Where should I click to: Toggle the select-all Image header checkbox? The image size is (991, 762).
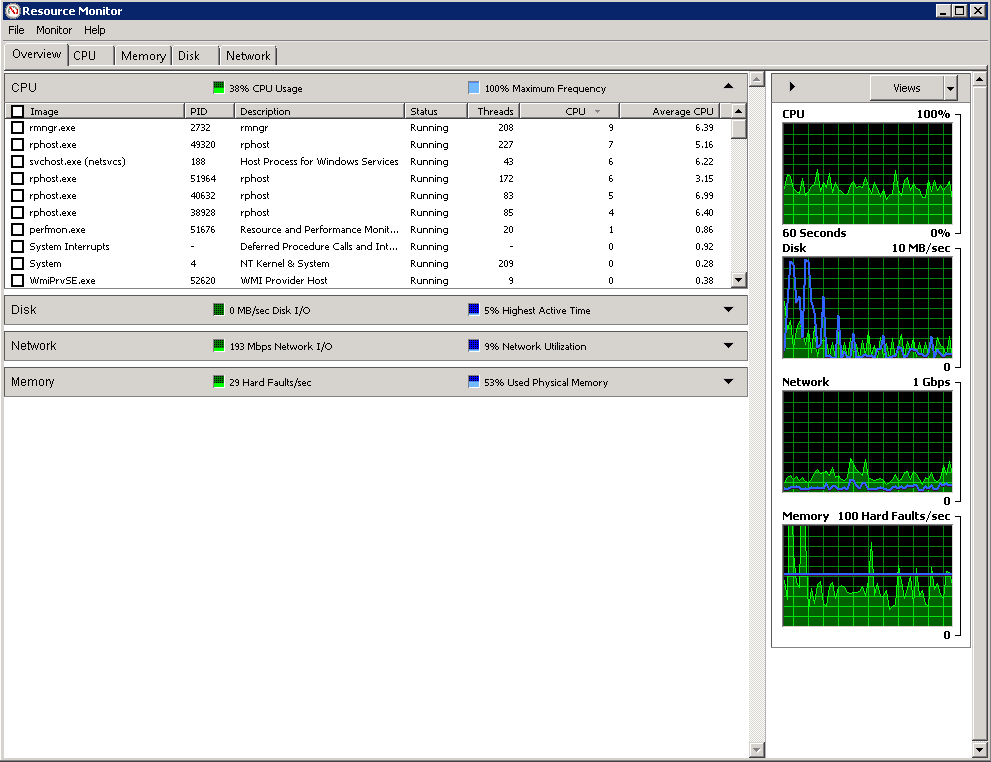click(x=18, y=111)
